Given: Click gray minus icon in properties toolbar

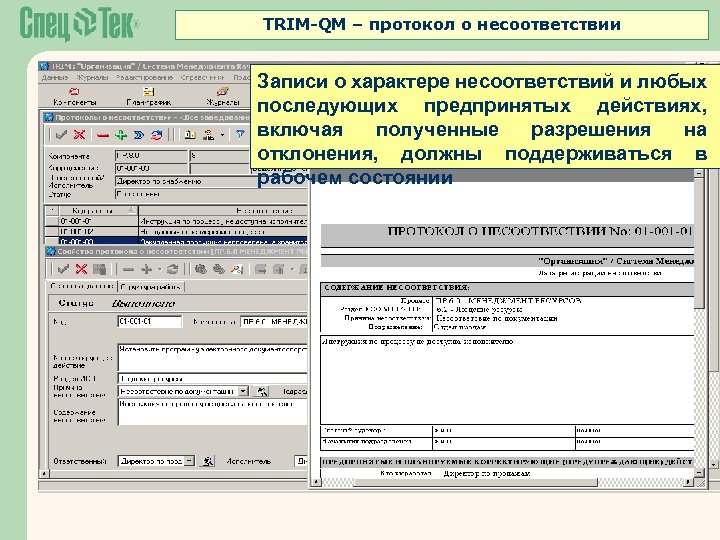Looking at the screenshot, I should pyautogui.click(x=129, y=270).
